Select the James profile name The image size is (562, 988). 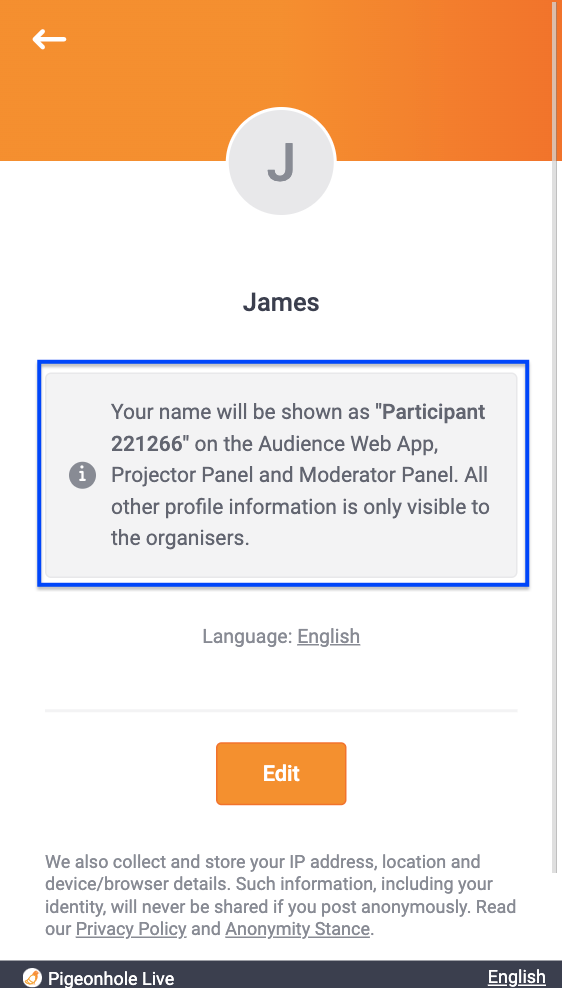(x=281, y=302)
